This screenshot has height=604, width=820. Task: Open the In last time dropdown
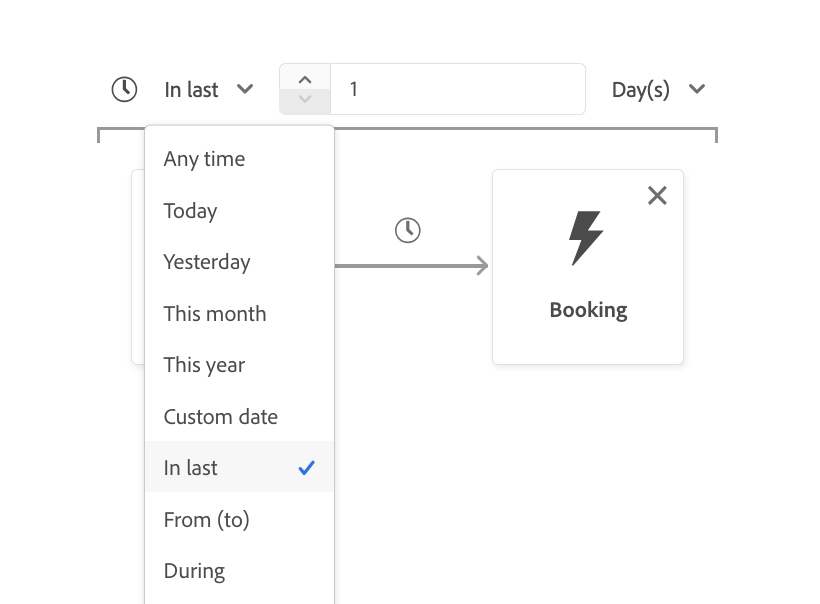209,89
